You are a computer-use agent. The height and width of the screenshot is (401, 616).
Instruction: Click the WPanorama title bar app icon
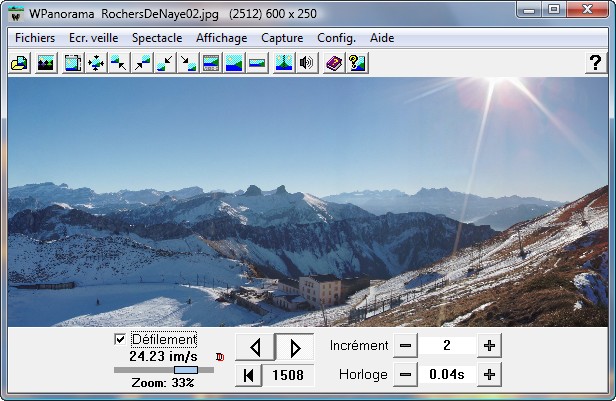click(x=16, y=14)
